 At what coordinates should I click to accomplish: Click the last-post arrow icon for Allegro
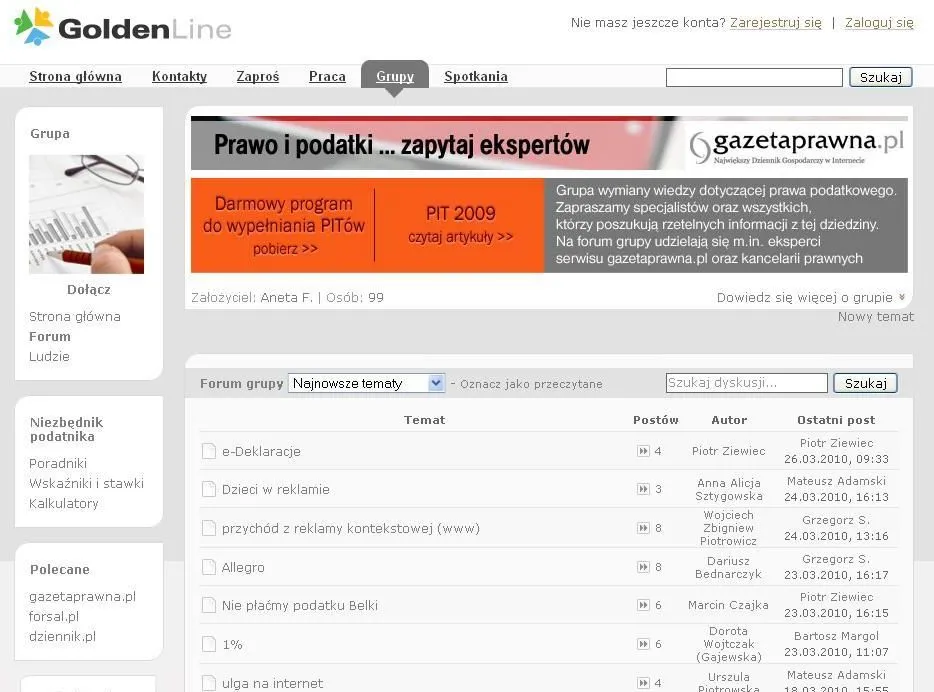(x=643, y=567)
